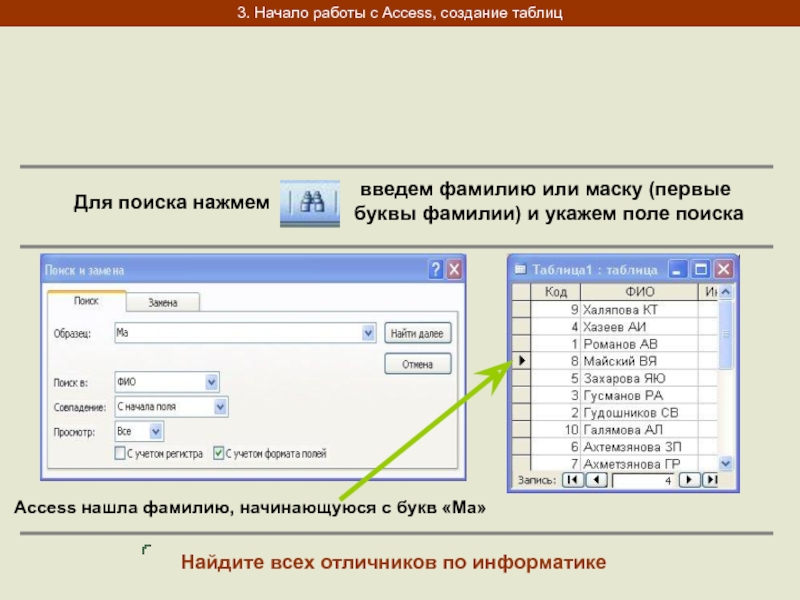Go to first record navigation button
Image resolution: width=800 pixels, height=600 pixels.
click(x=572, y=481)
